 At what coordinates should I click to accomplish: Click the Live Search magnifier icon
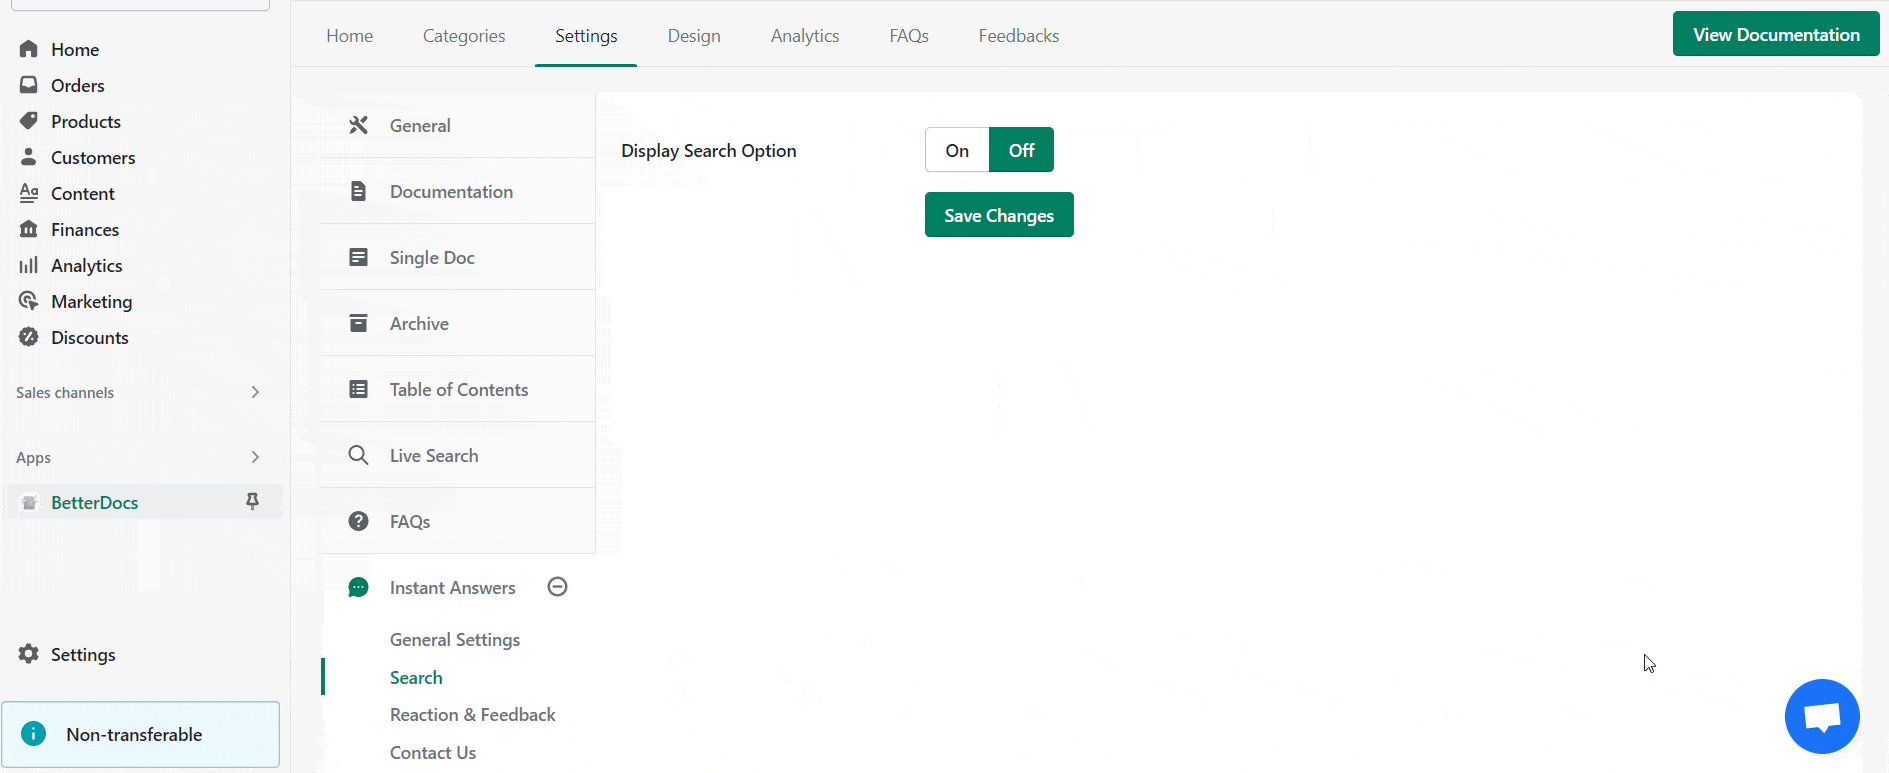pyautogui.click(x=358, y=455)
